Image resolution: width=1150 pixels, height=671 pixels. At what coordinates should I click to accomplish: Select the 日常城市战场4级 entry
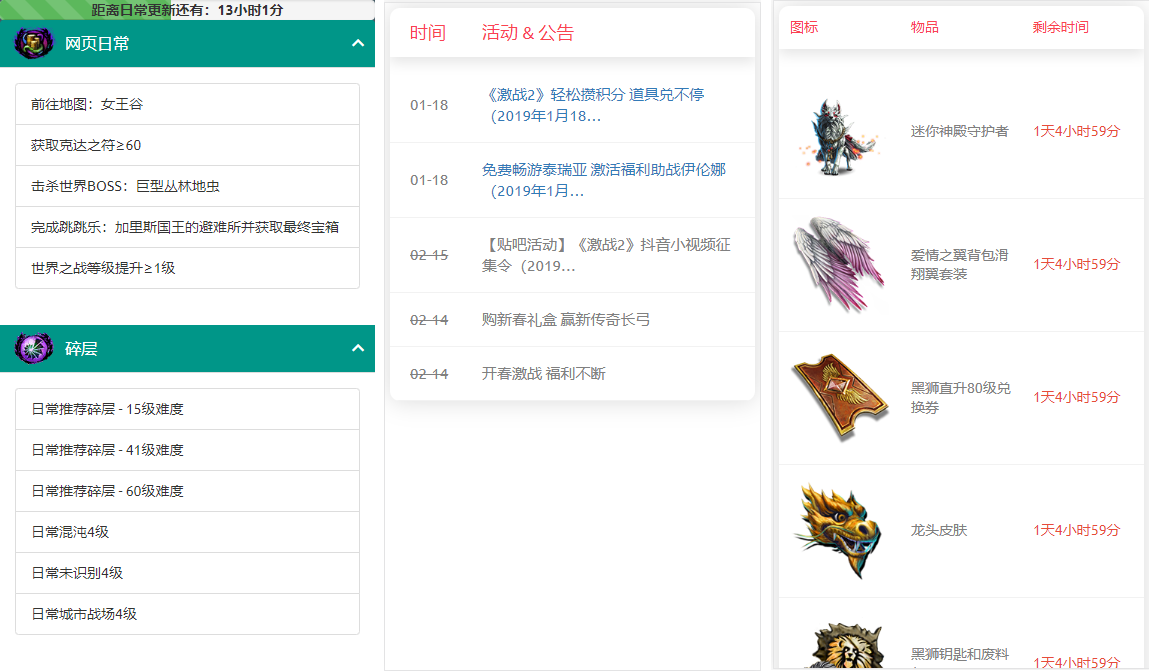(187, 615)
